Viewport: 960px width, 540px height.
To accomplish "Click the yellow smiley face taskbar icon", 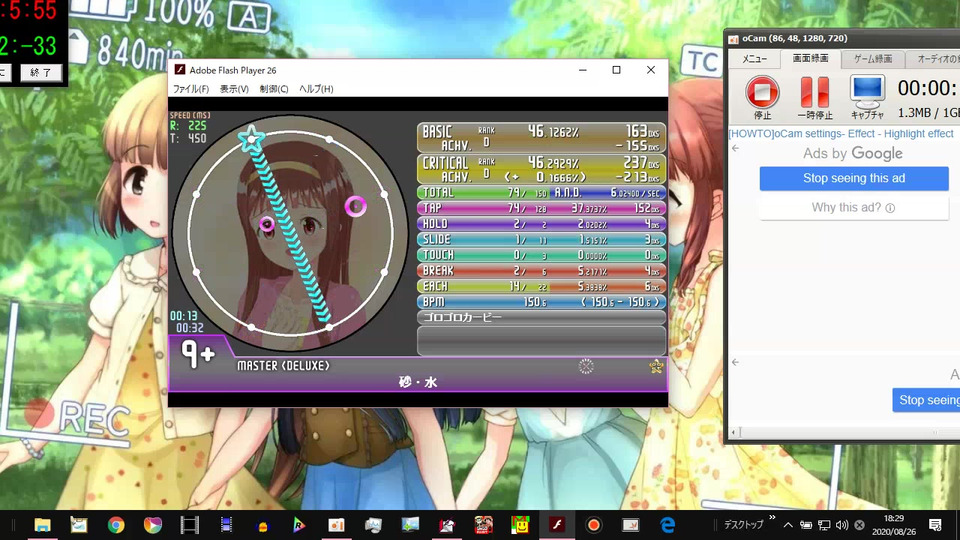I will (520, 525).
